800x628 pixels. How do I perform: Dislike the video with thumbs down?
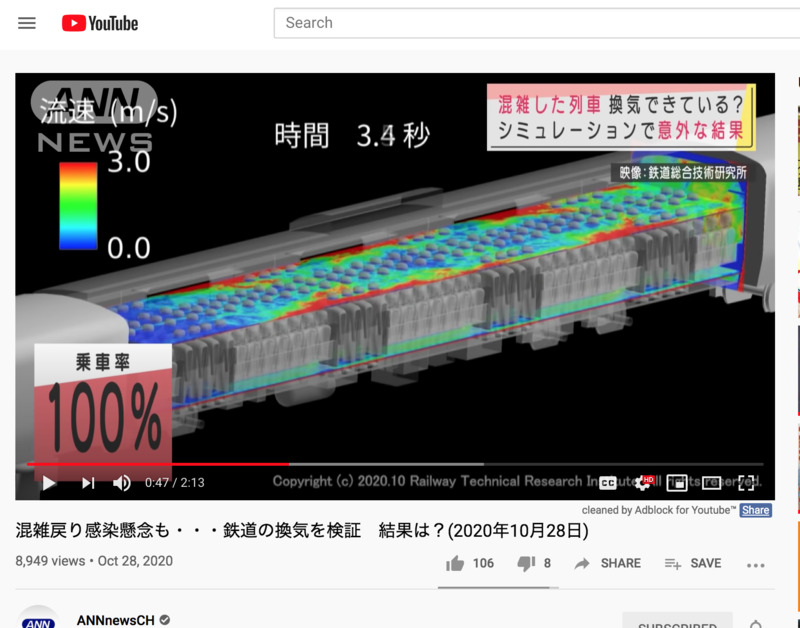526,564
